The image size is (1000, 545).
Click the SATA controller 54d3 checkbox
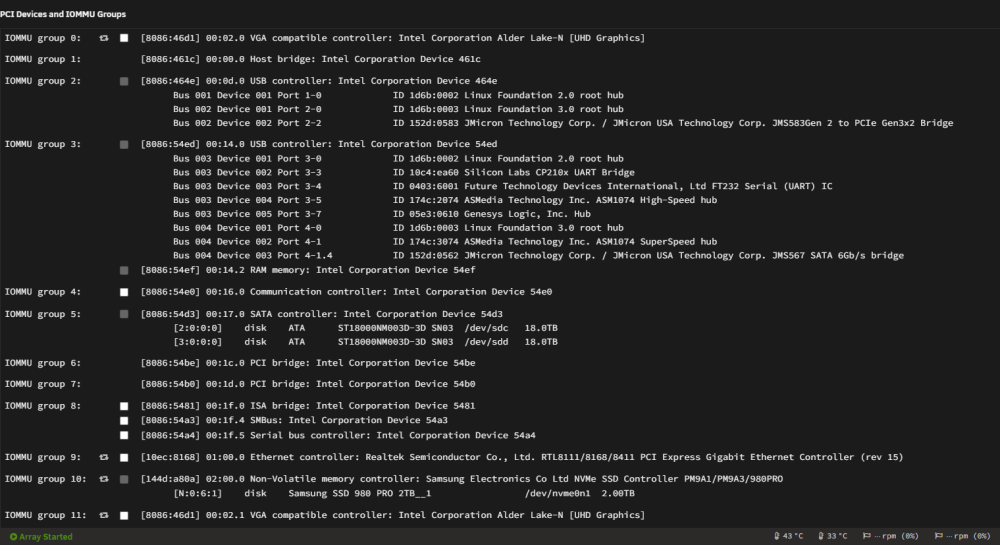[x=124, y=314]
